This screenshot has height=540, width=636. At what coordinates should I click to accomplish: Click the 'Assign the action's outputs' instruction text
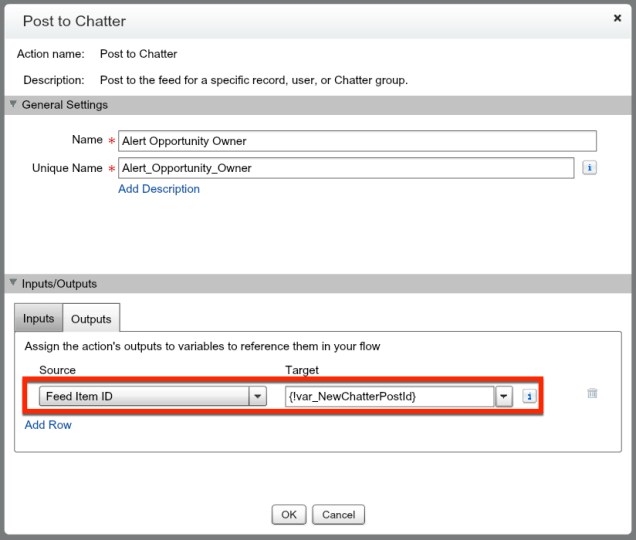coord(202,346)
